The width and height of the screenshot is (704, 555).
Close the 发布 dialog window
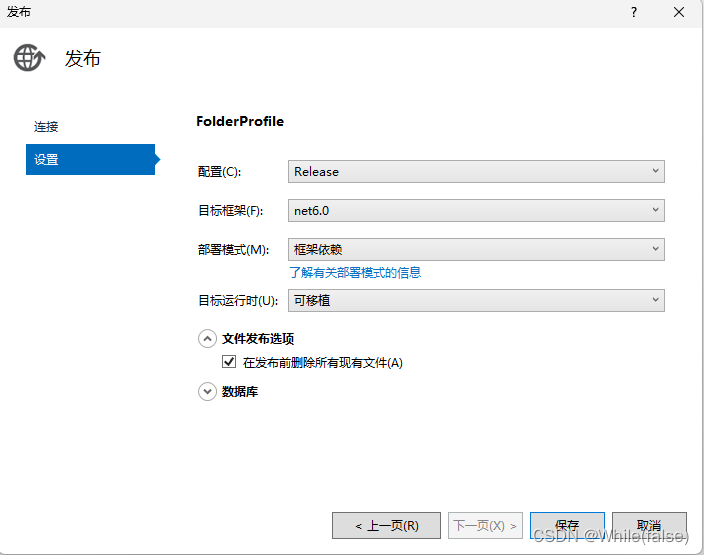tap(679, 12)
